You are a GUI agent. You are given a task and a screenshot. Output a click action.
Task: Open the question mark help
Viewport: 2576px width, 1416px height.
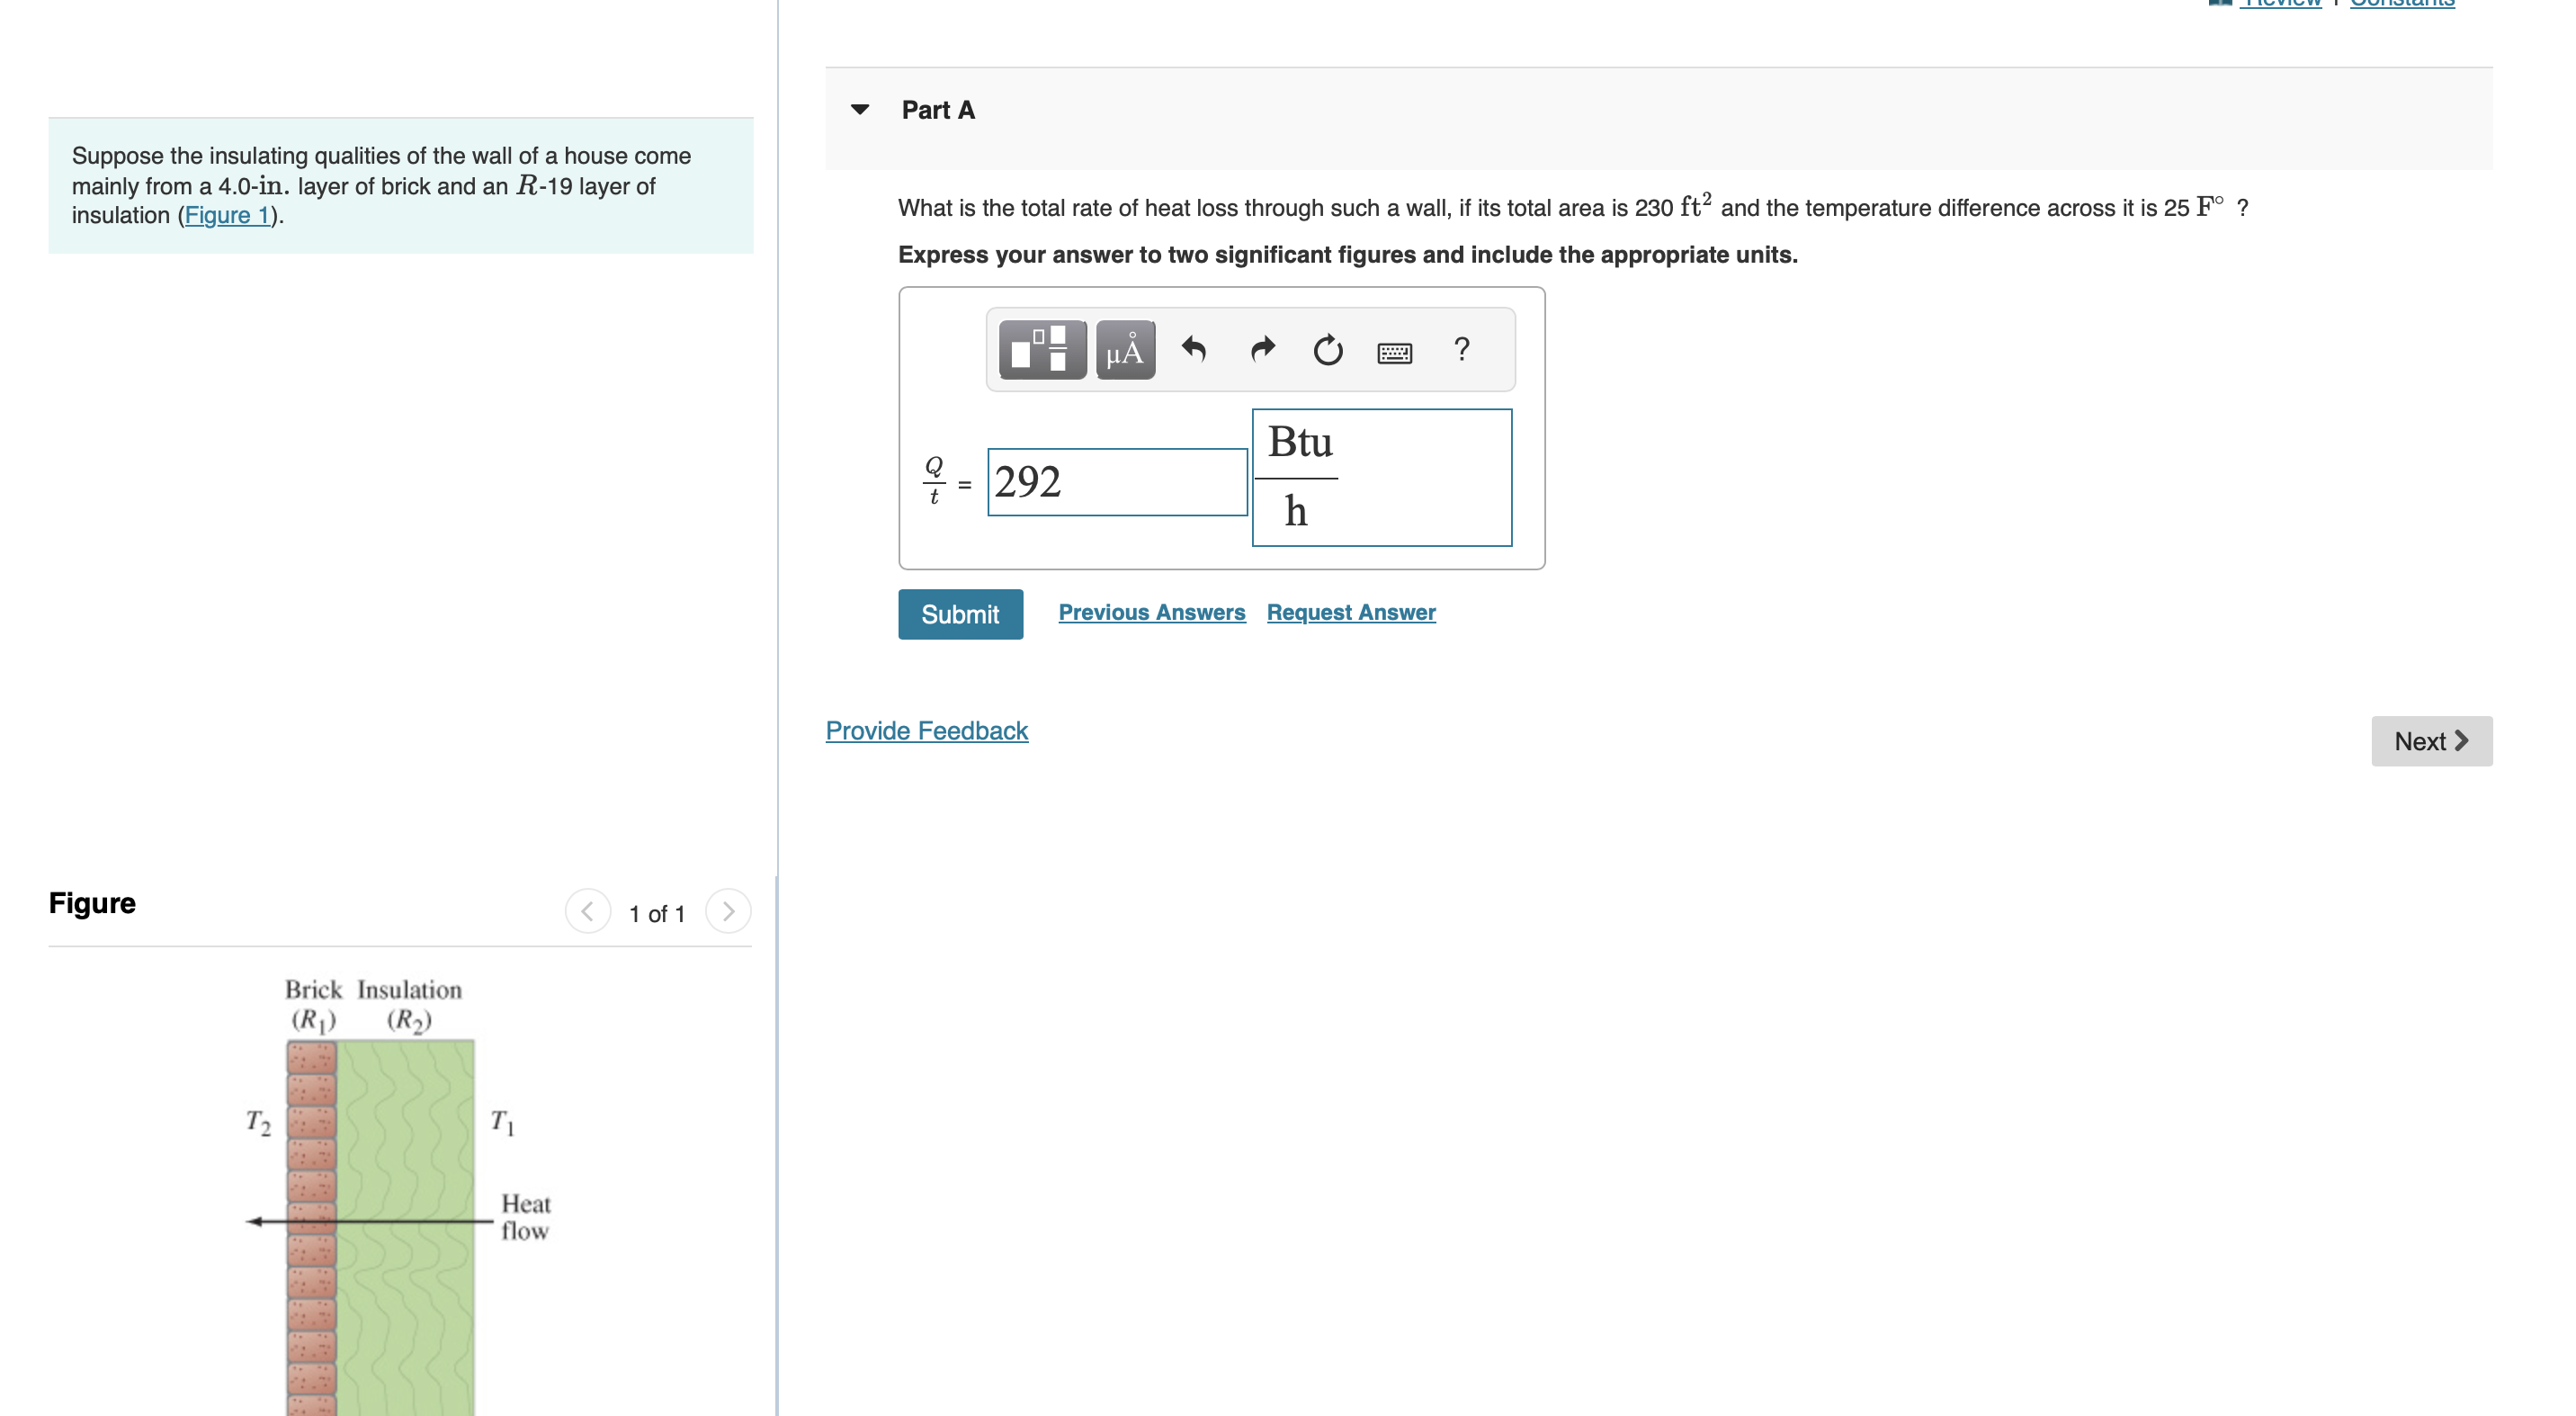[1461, 349]
